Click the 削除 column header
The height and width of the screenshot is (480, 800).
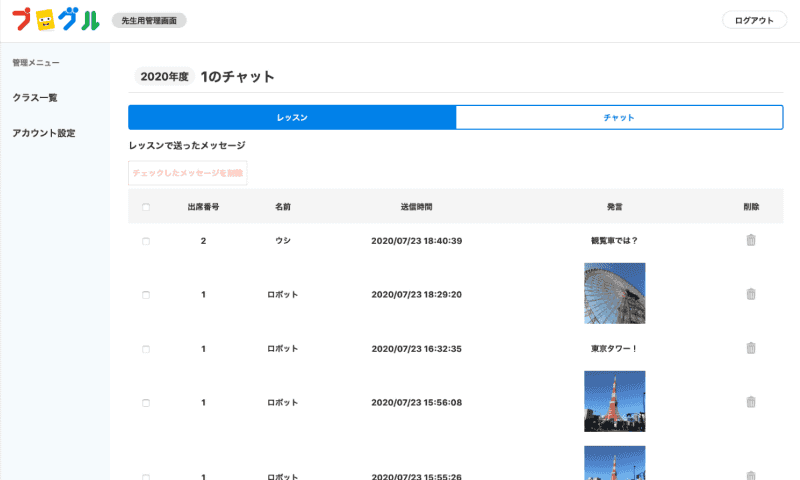coord(751,207)
